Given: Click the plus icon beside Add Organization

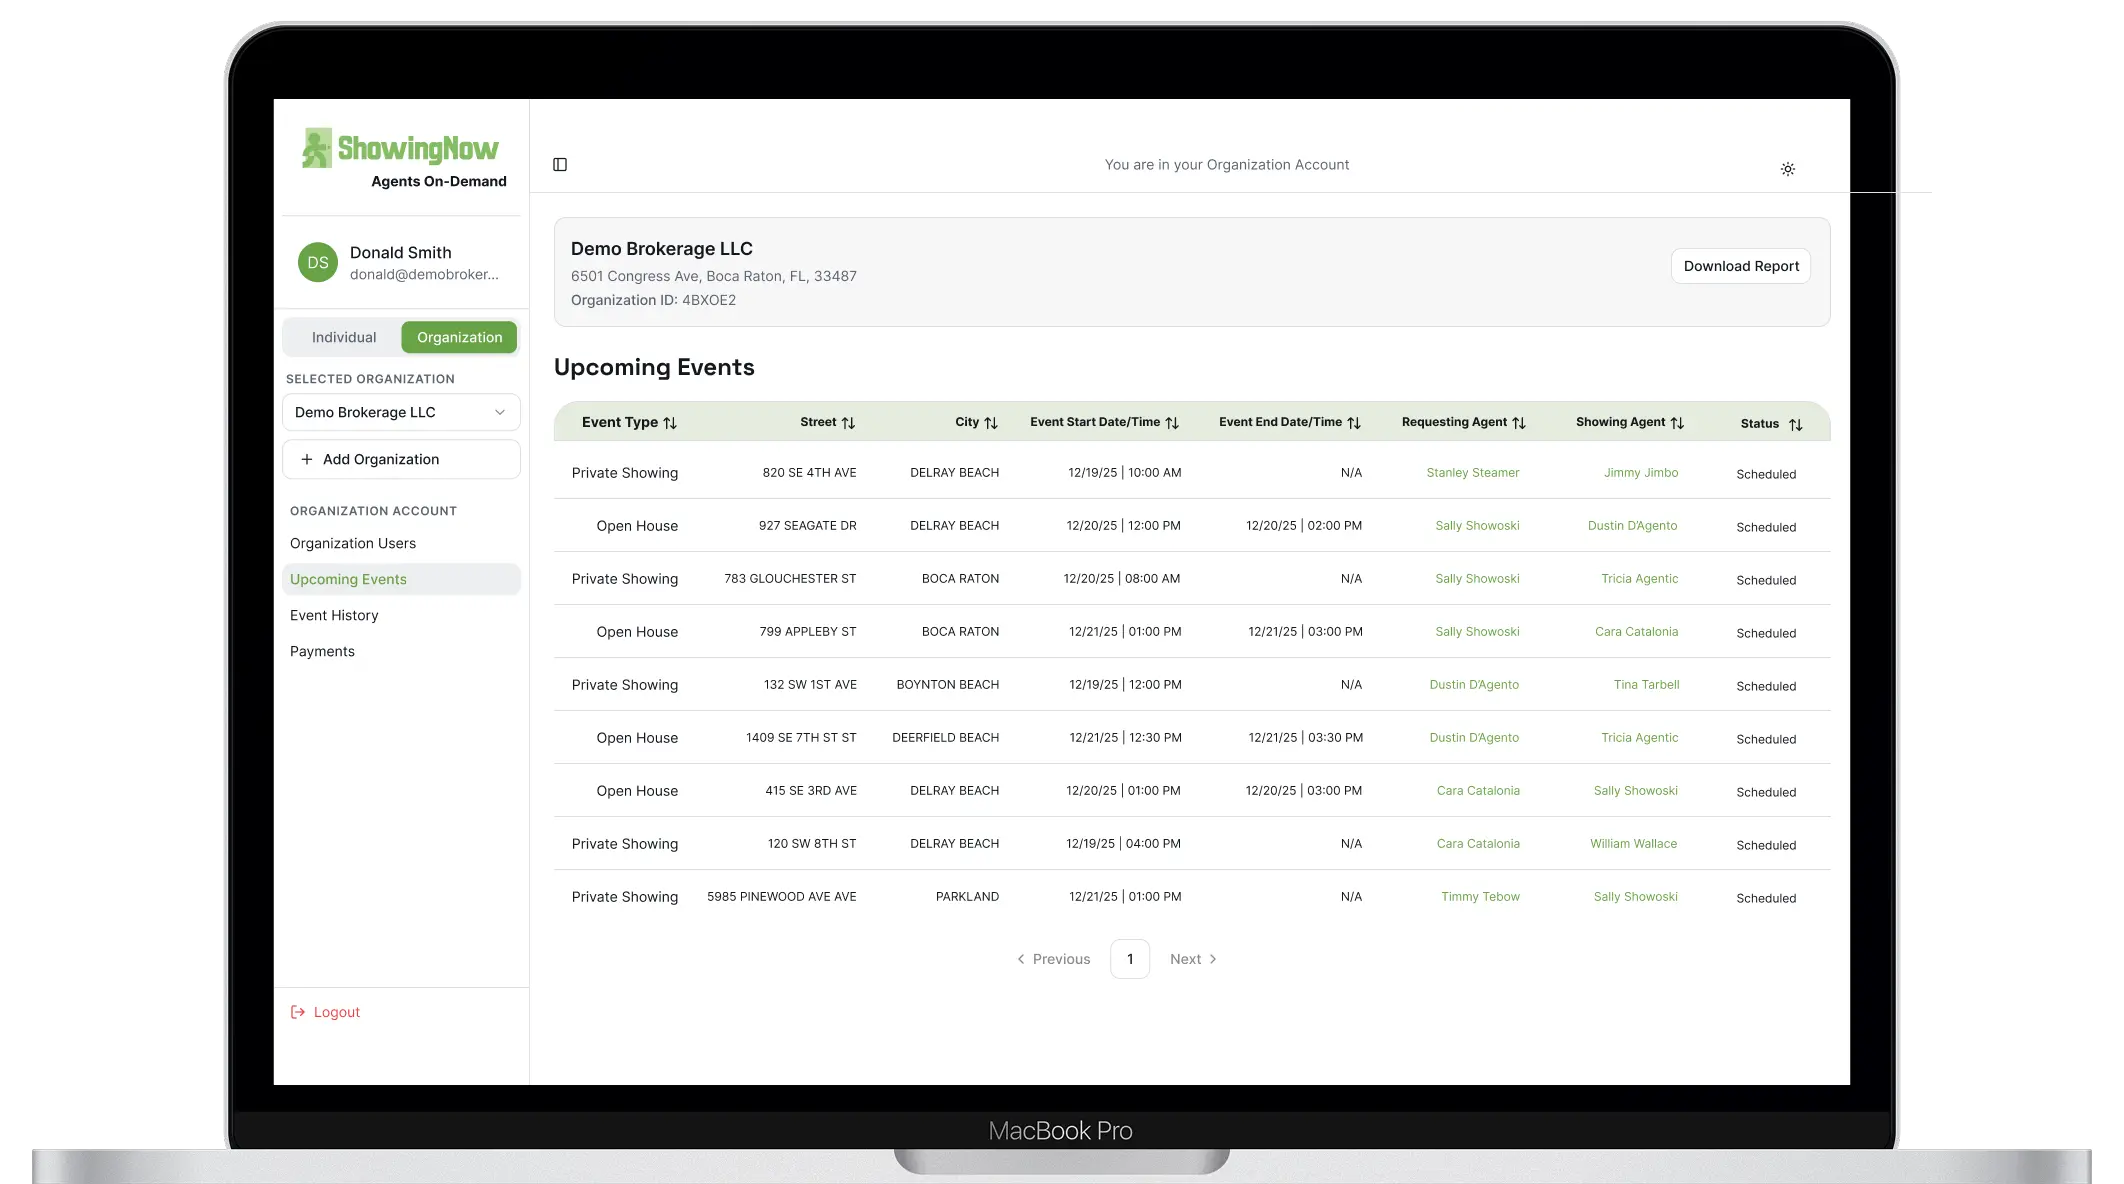Looking at the screenshot, I should pos(306,459).
